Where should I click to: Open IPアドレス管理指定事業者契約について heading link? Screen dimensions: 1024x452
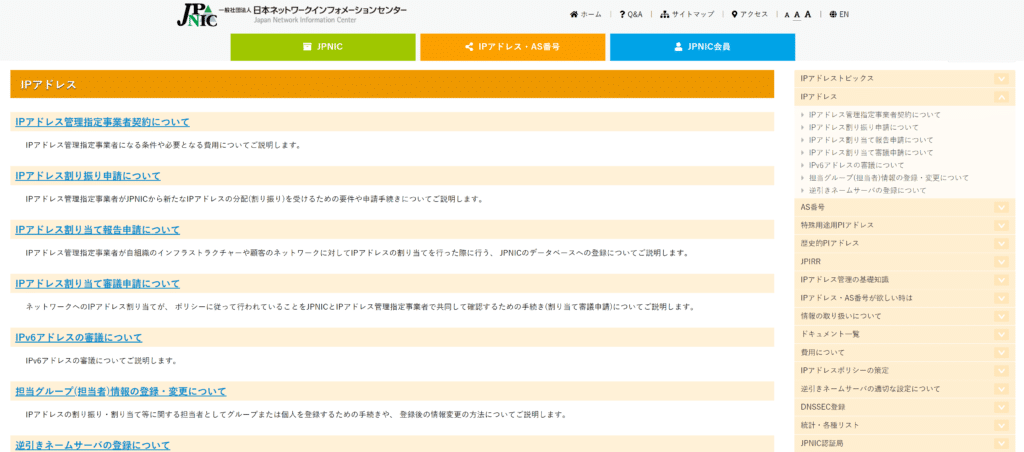pyautogui.click(x=103, y=122)
